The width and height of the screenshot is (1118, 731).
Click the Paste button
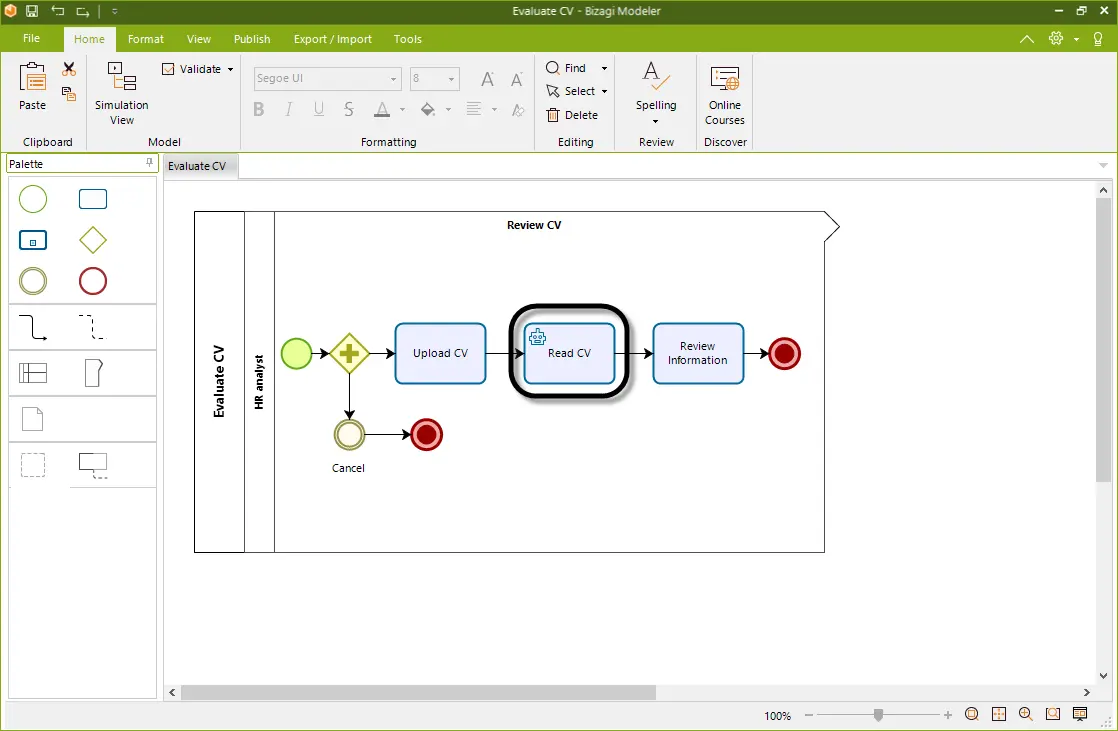pos(32,86)
